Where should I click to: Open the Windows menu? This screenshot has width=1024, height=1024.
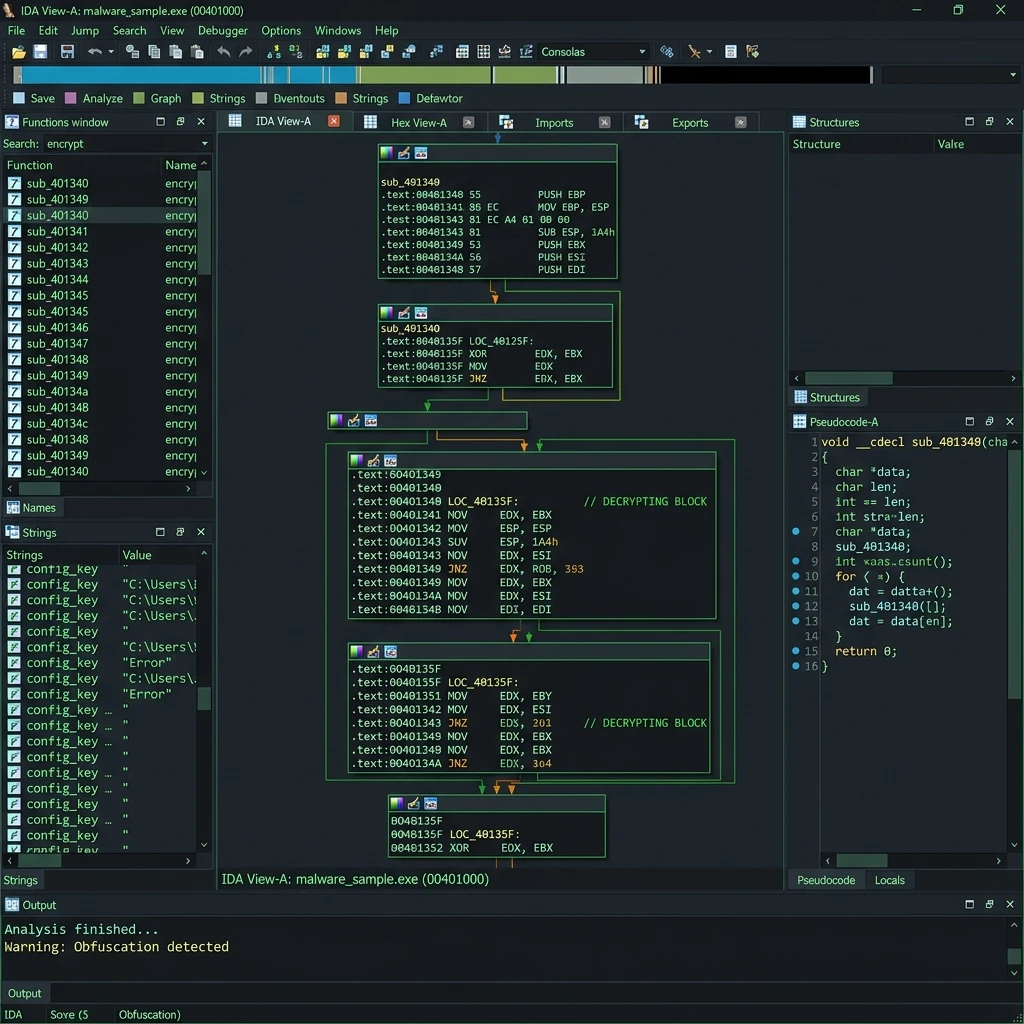(338, 31)
